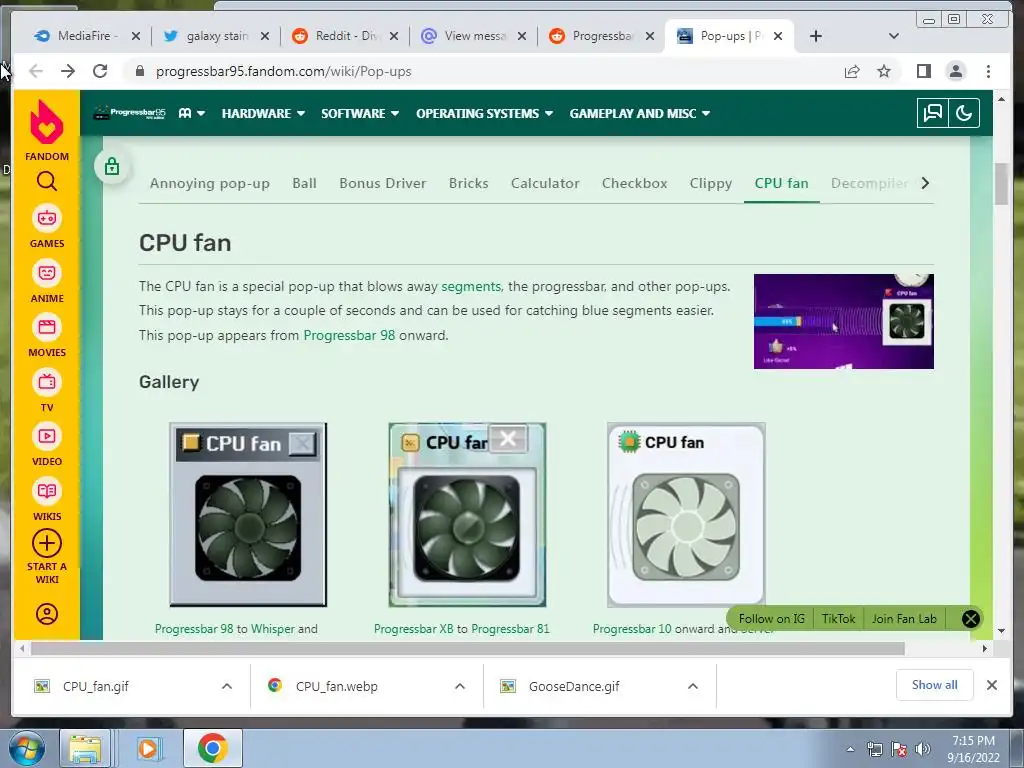Click Show all downloads button

(x=934, y=684)
